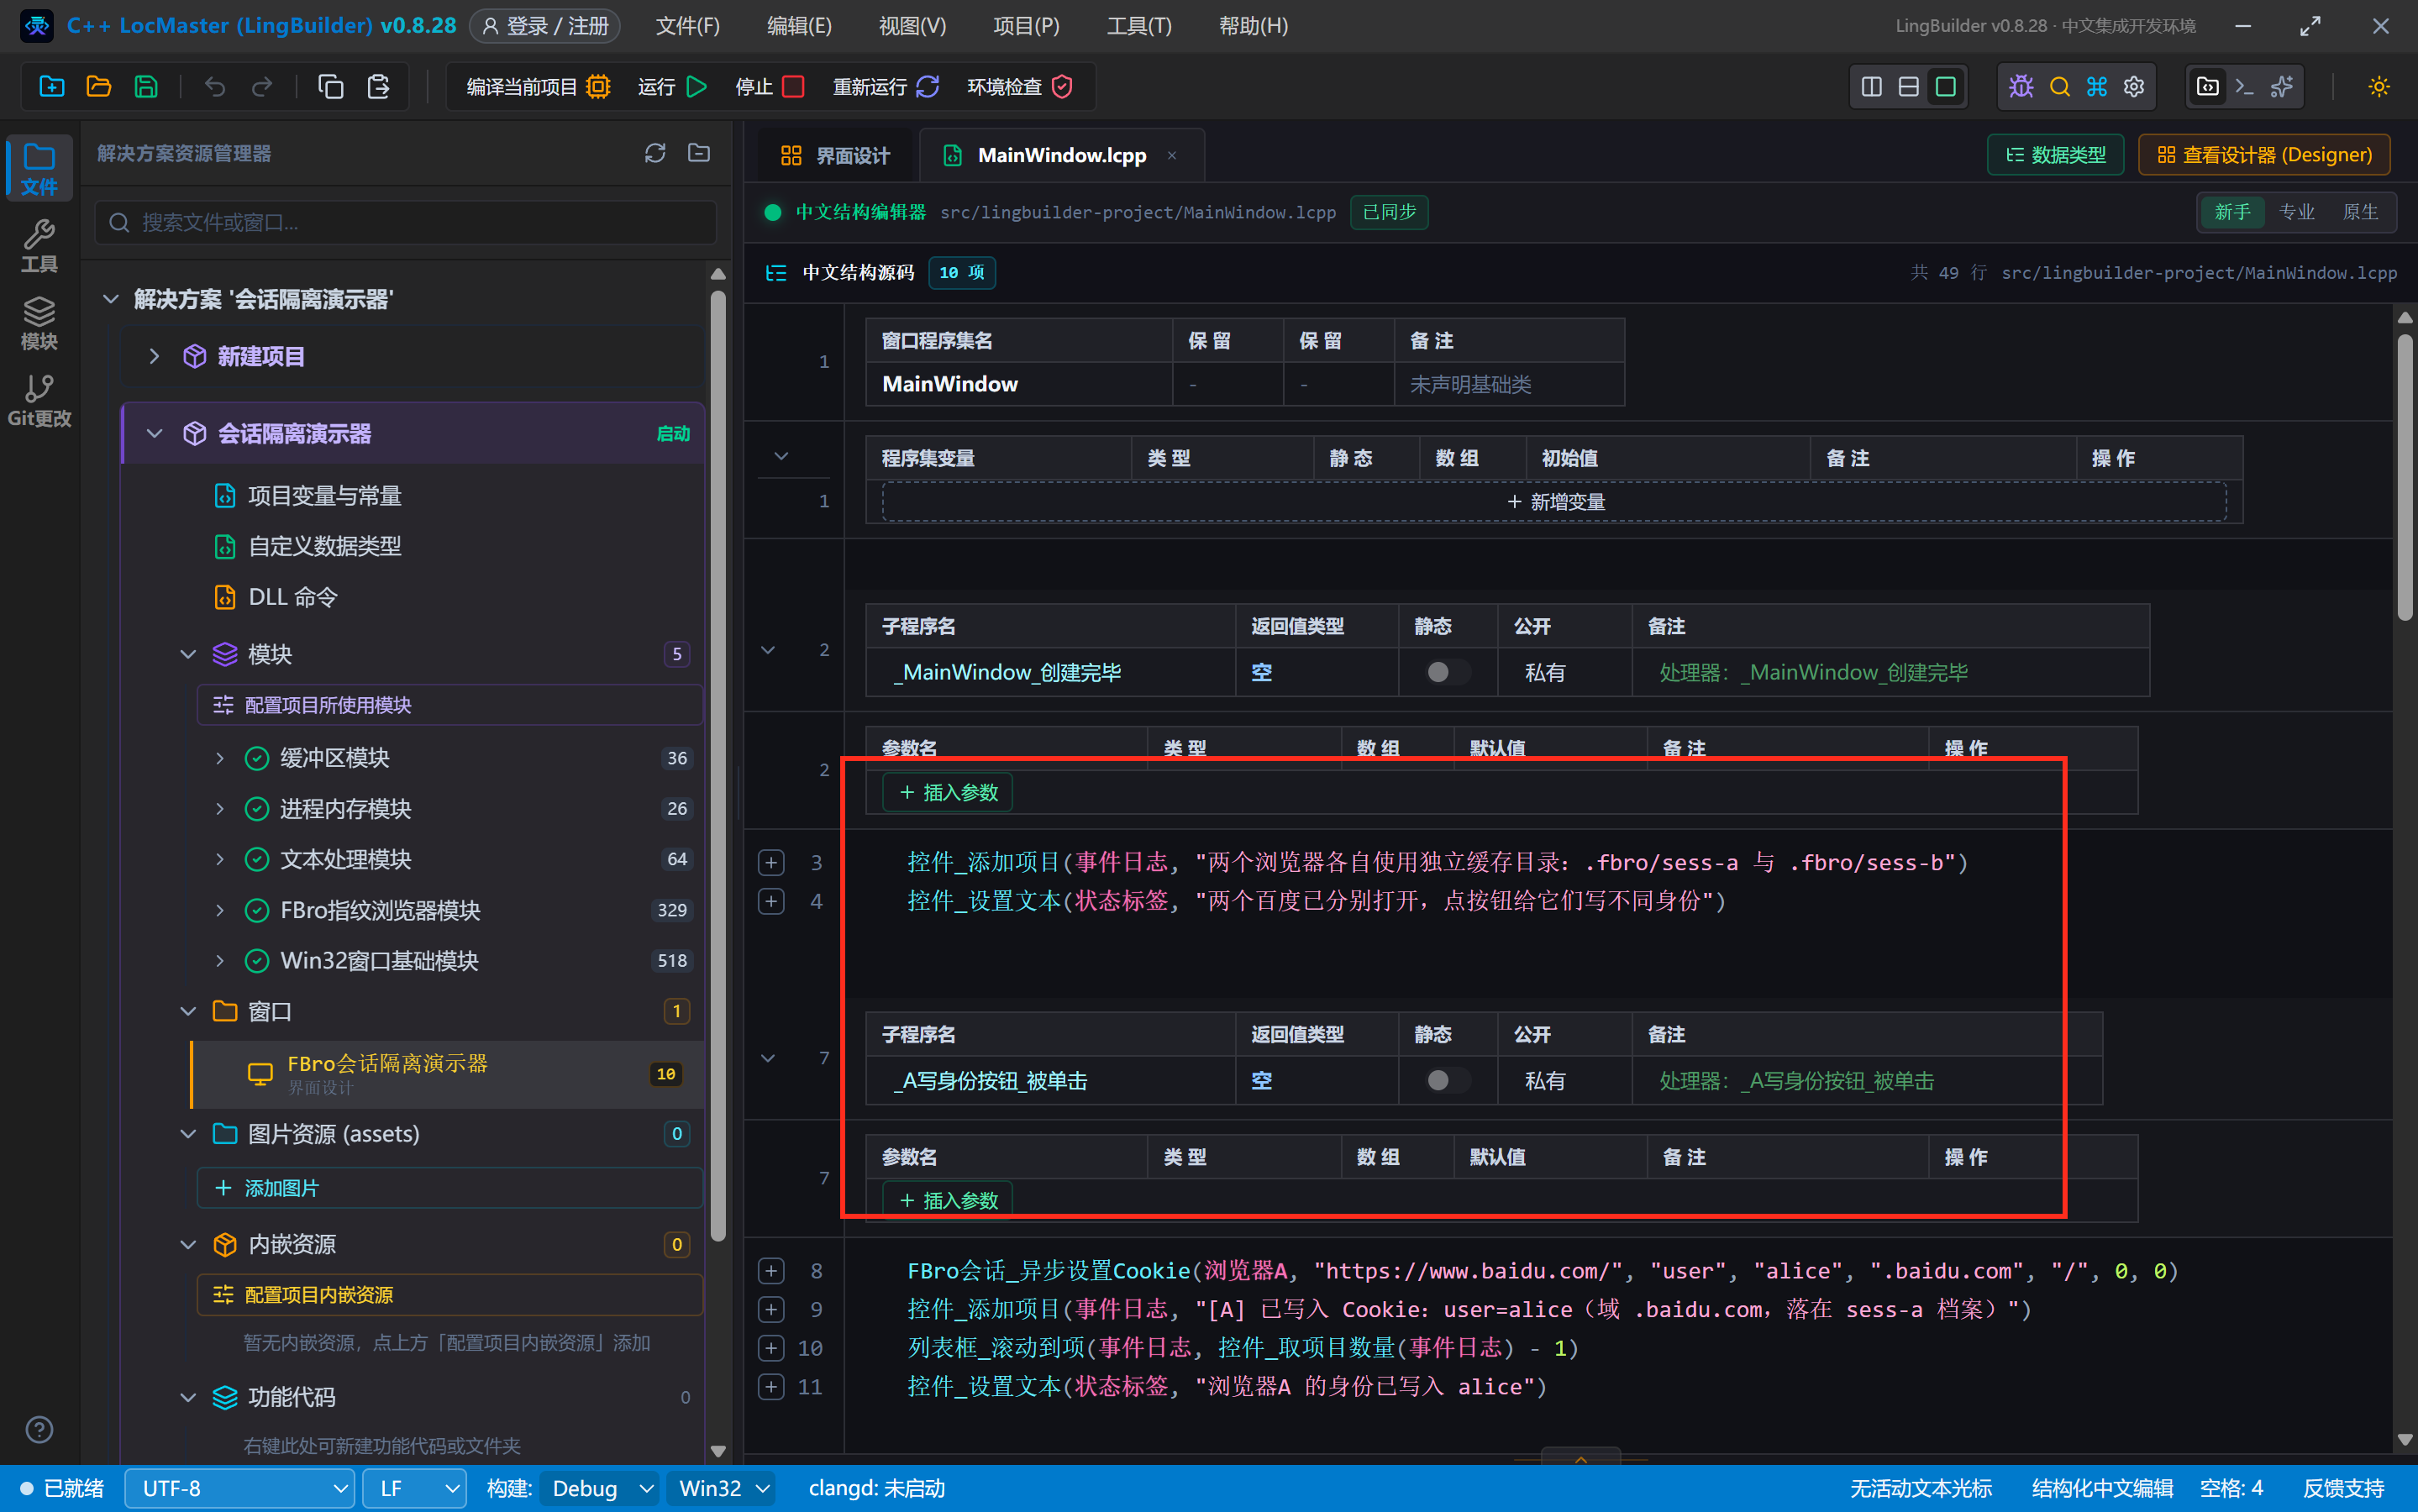The height and width of the screenshot is (1512, 2418).
Task: Click the blue command key icon
Action: pyautogui.click(x=2097, y=87)
